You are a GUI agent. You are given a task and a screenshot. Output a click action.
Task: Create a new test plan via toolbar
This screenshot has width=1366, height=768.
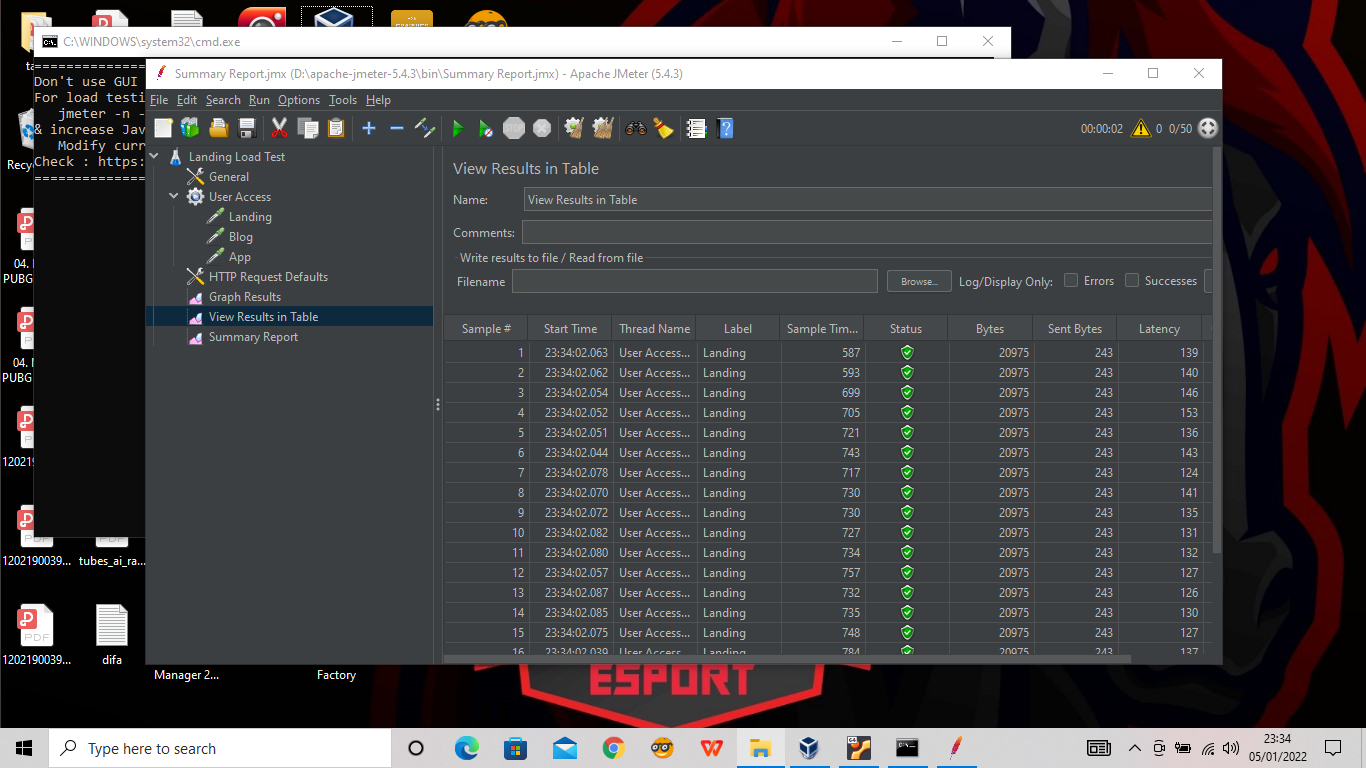click(x=163, y=128)
